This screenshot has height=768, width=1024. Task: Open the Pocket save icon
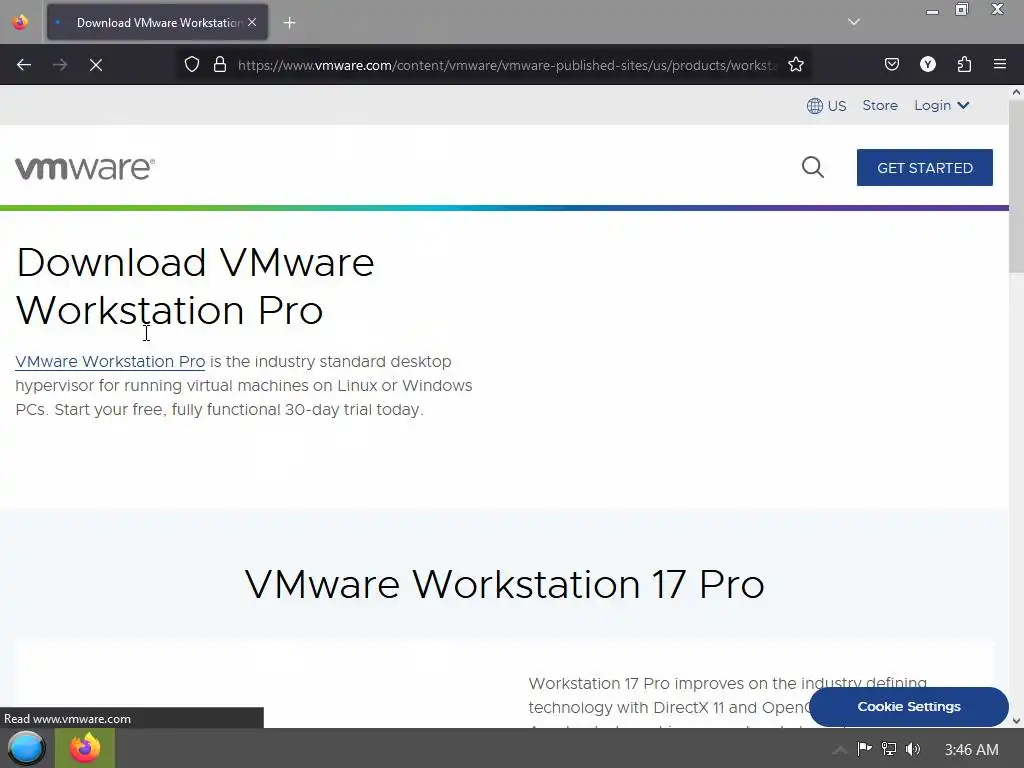click(891, 64)
